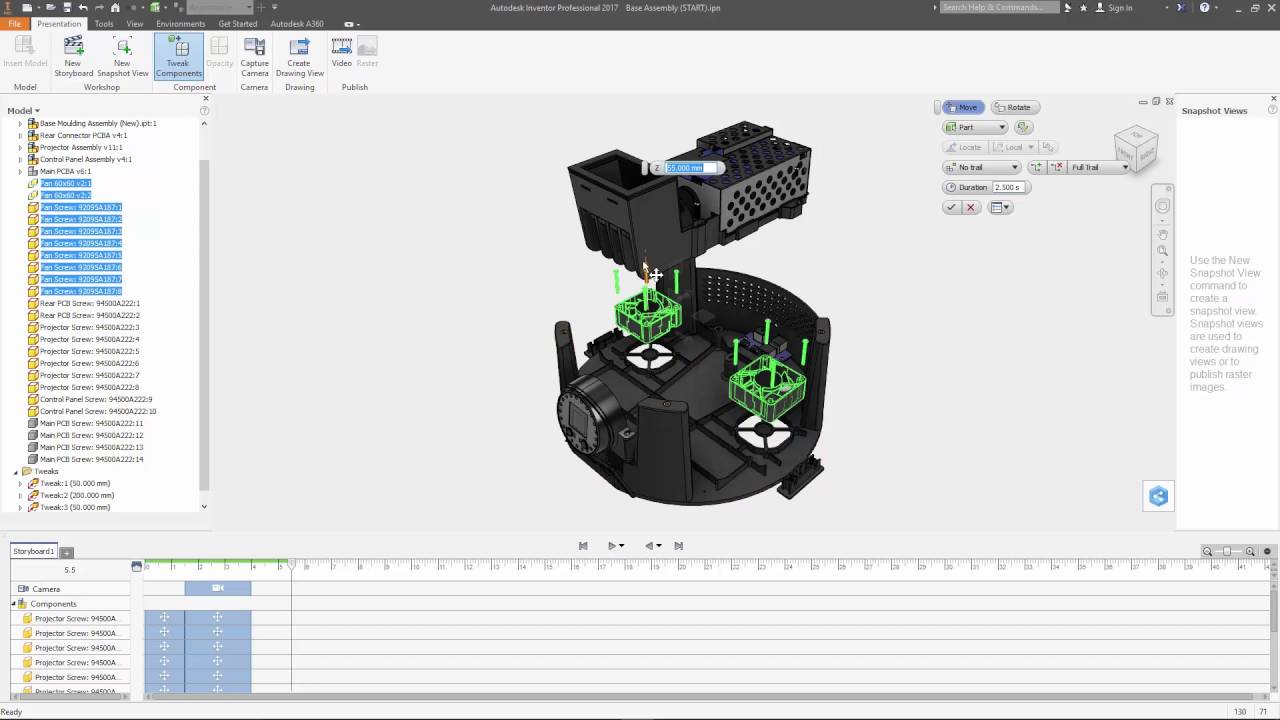
Task: Click Video publish tool
Action: pos(341,53)
